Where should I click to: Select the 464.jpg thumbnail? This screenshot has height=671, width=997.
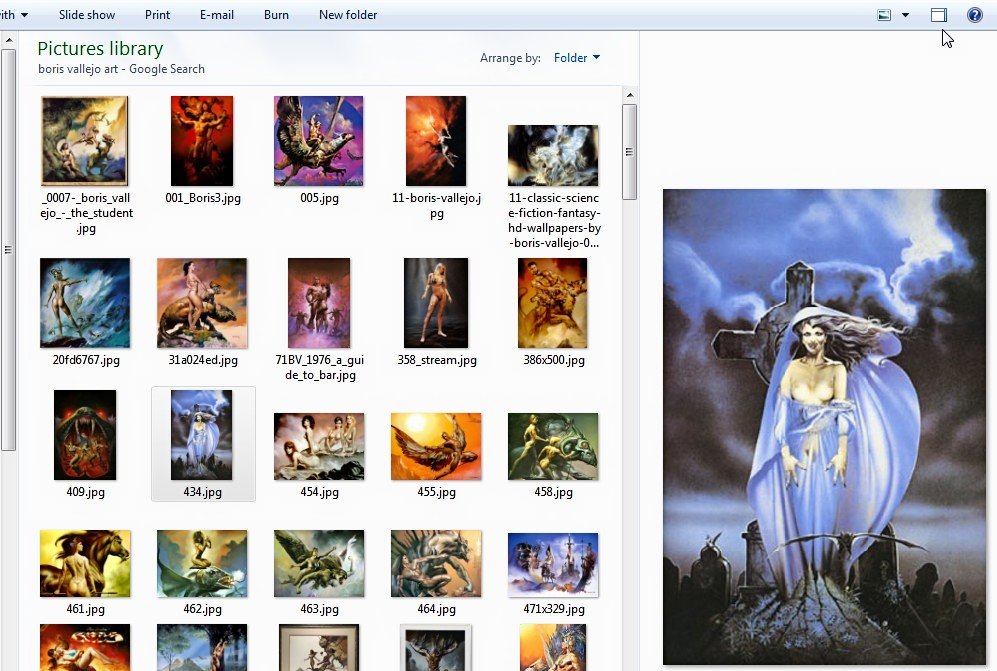click(436, 564)
